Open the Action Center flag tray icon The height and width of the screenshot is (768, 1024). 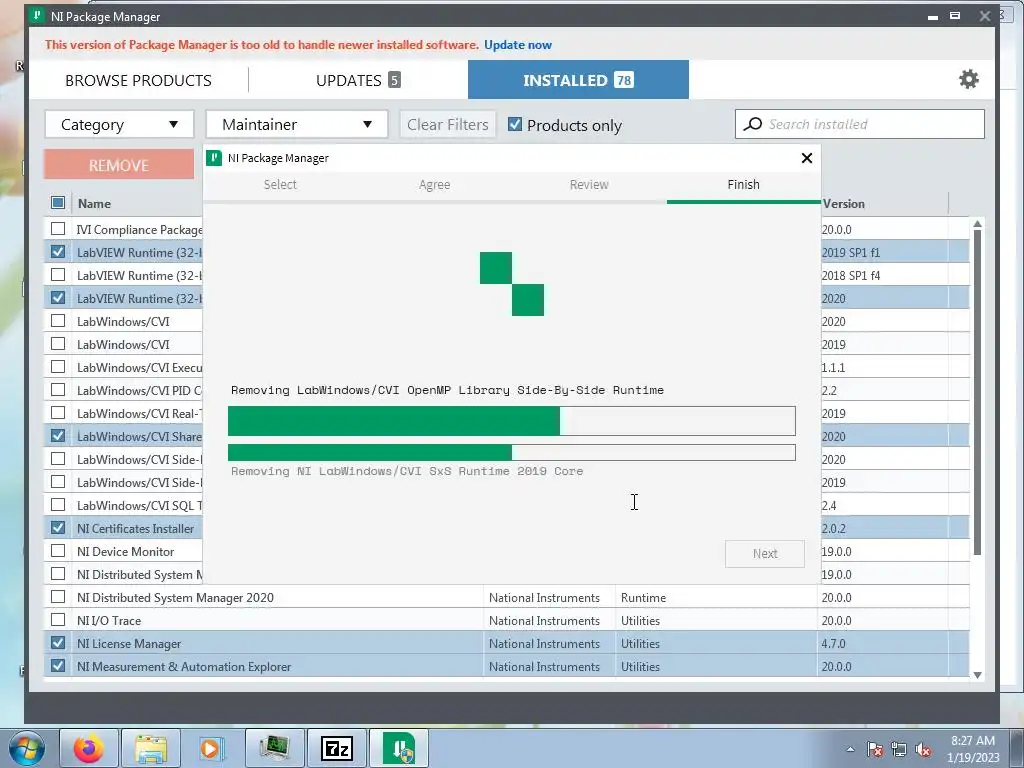coord(875,749)
